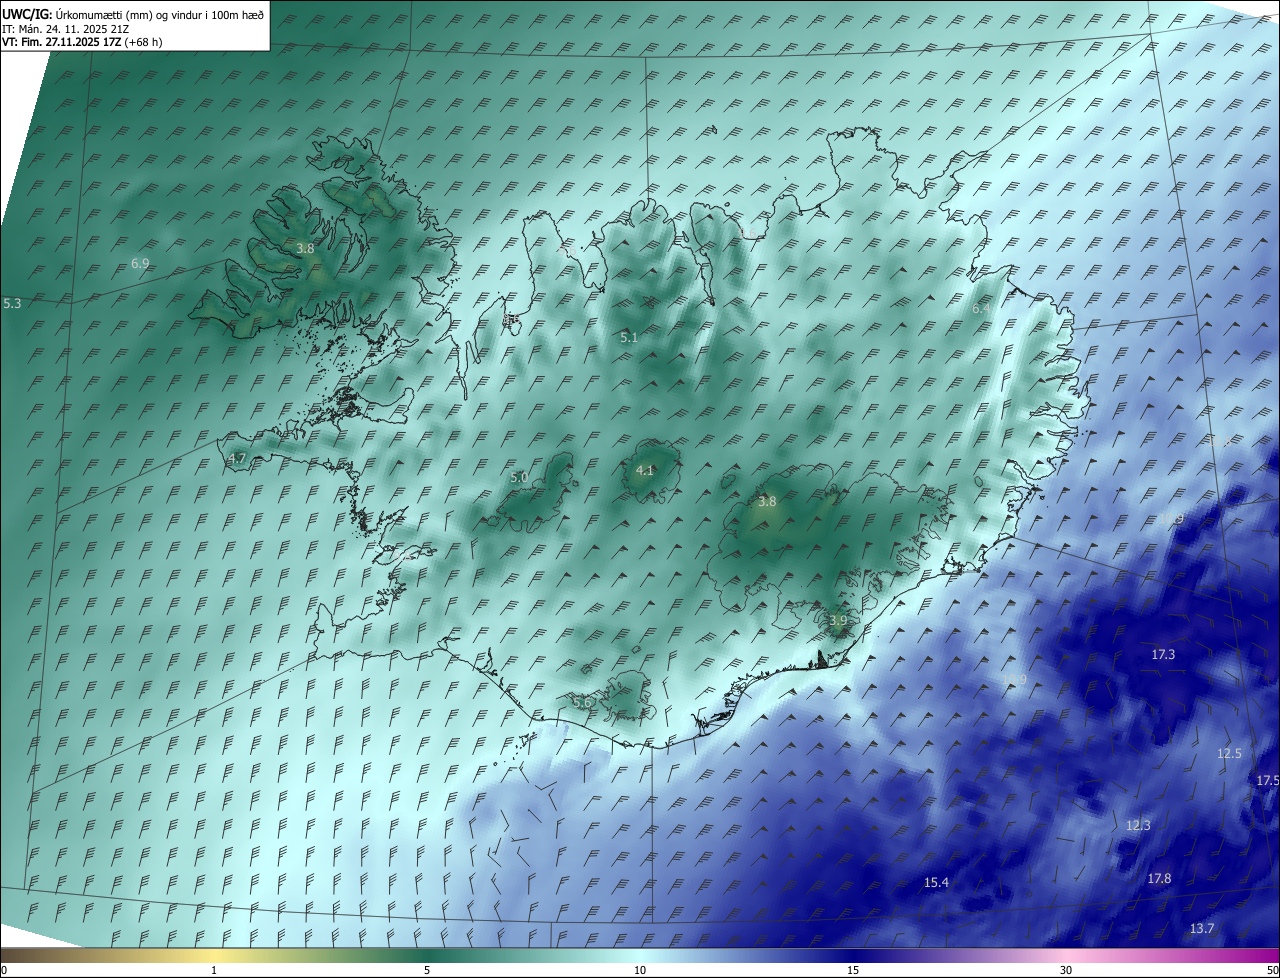The width and height of the screenshot is (1280, 978).
Task: Click the "30" tick on the color scale
Action: [1066, 970]
